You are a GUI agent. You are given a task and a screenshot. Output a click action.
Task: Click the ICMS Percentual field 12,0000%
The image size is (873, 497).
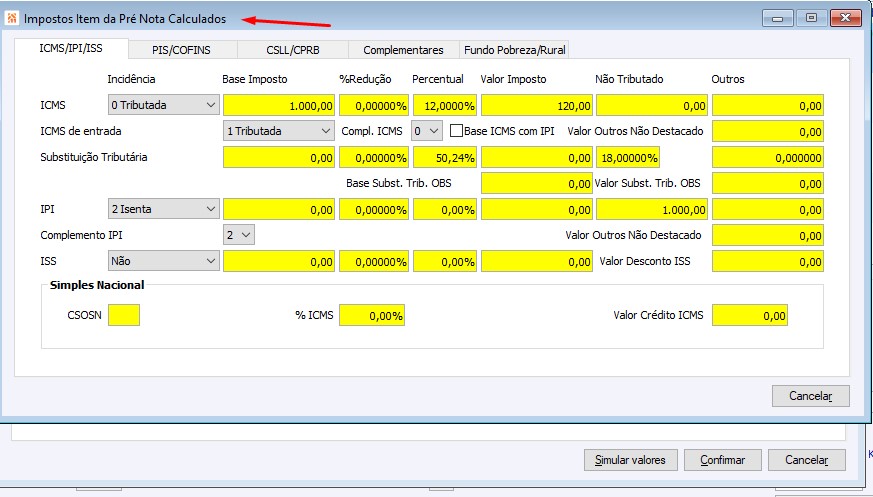[x=445, y=105]
